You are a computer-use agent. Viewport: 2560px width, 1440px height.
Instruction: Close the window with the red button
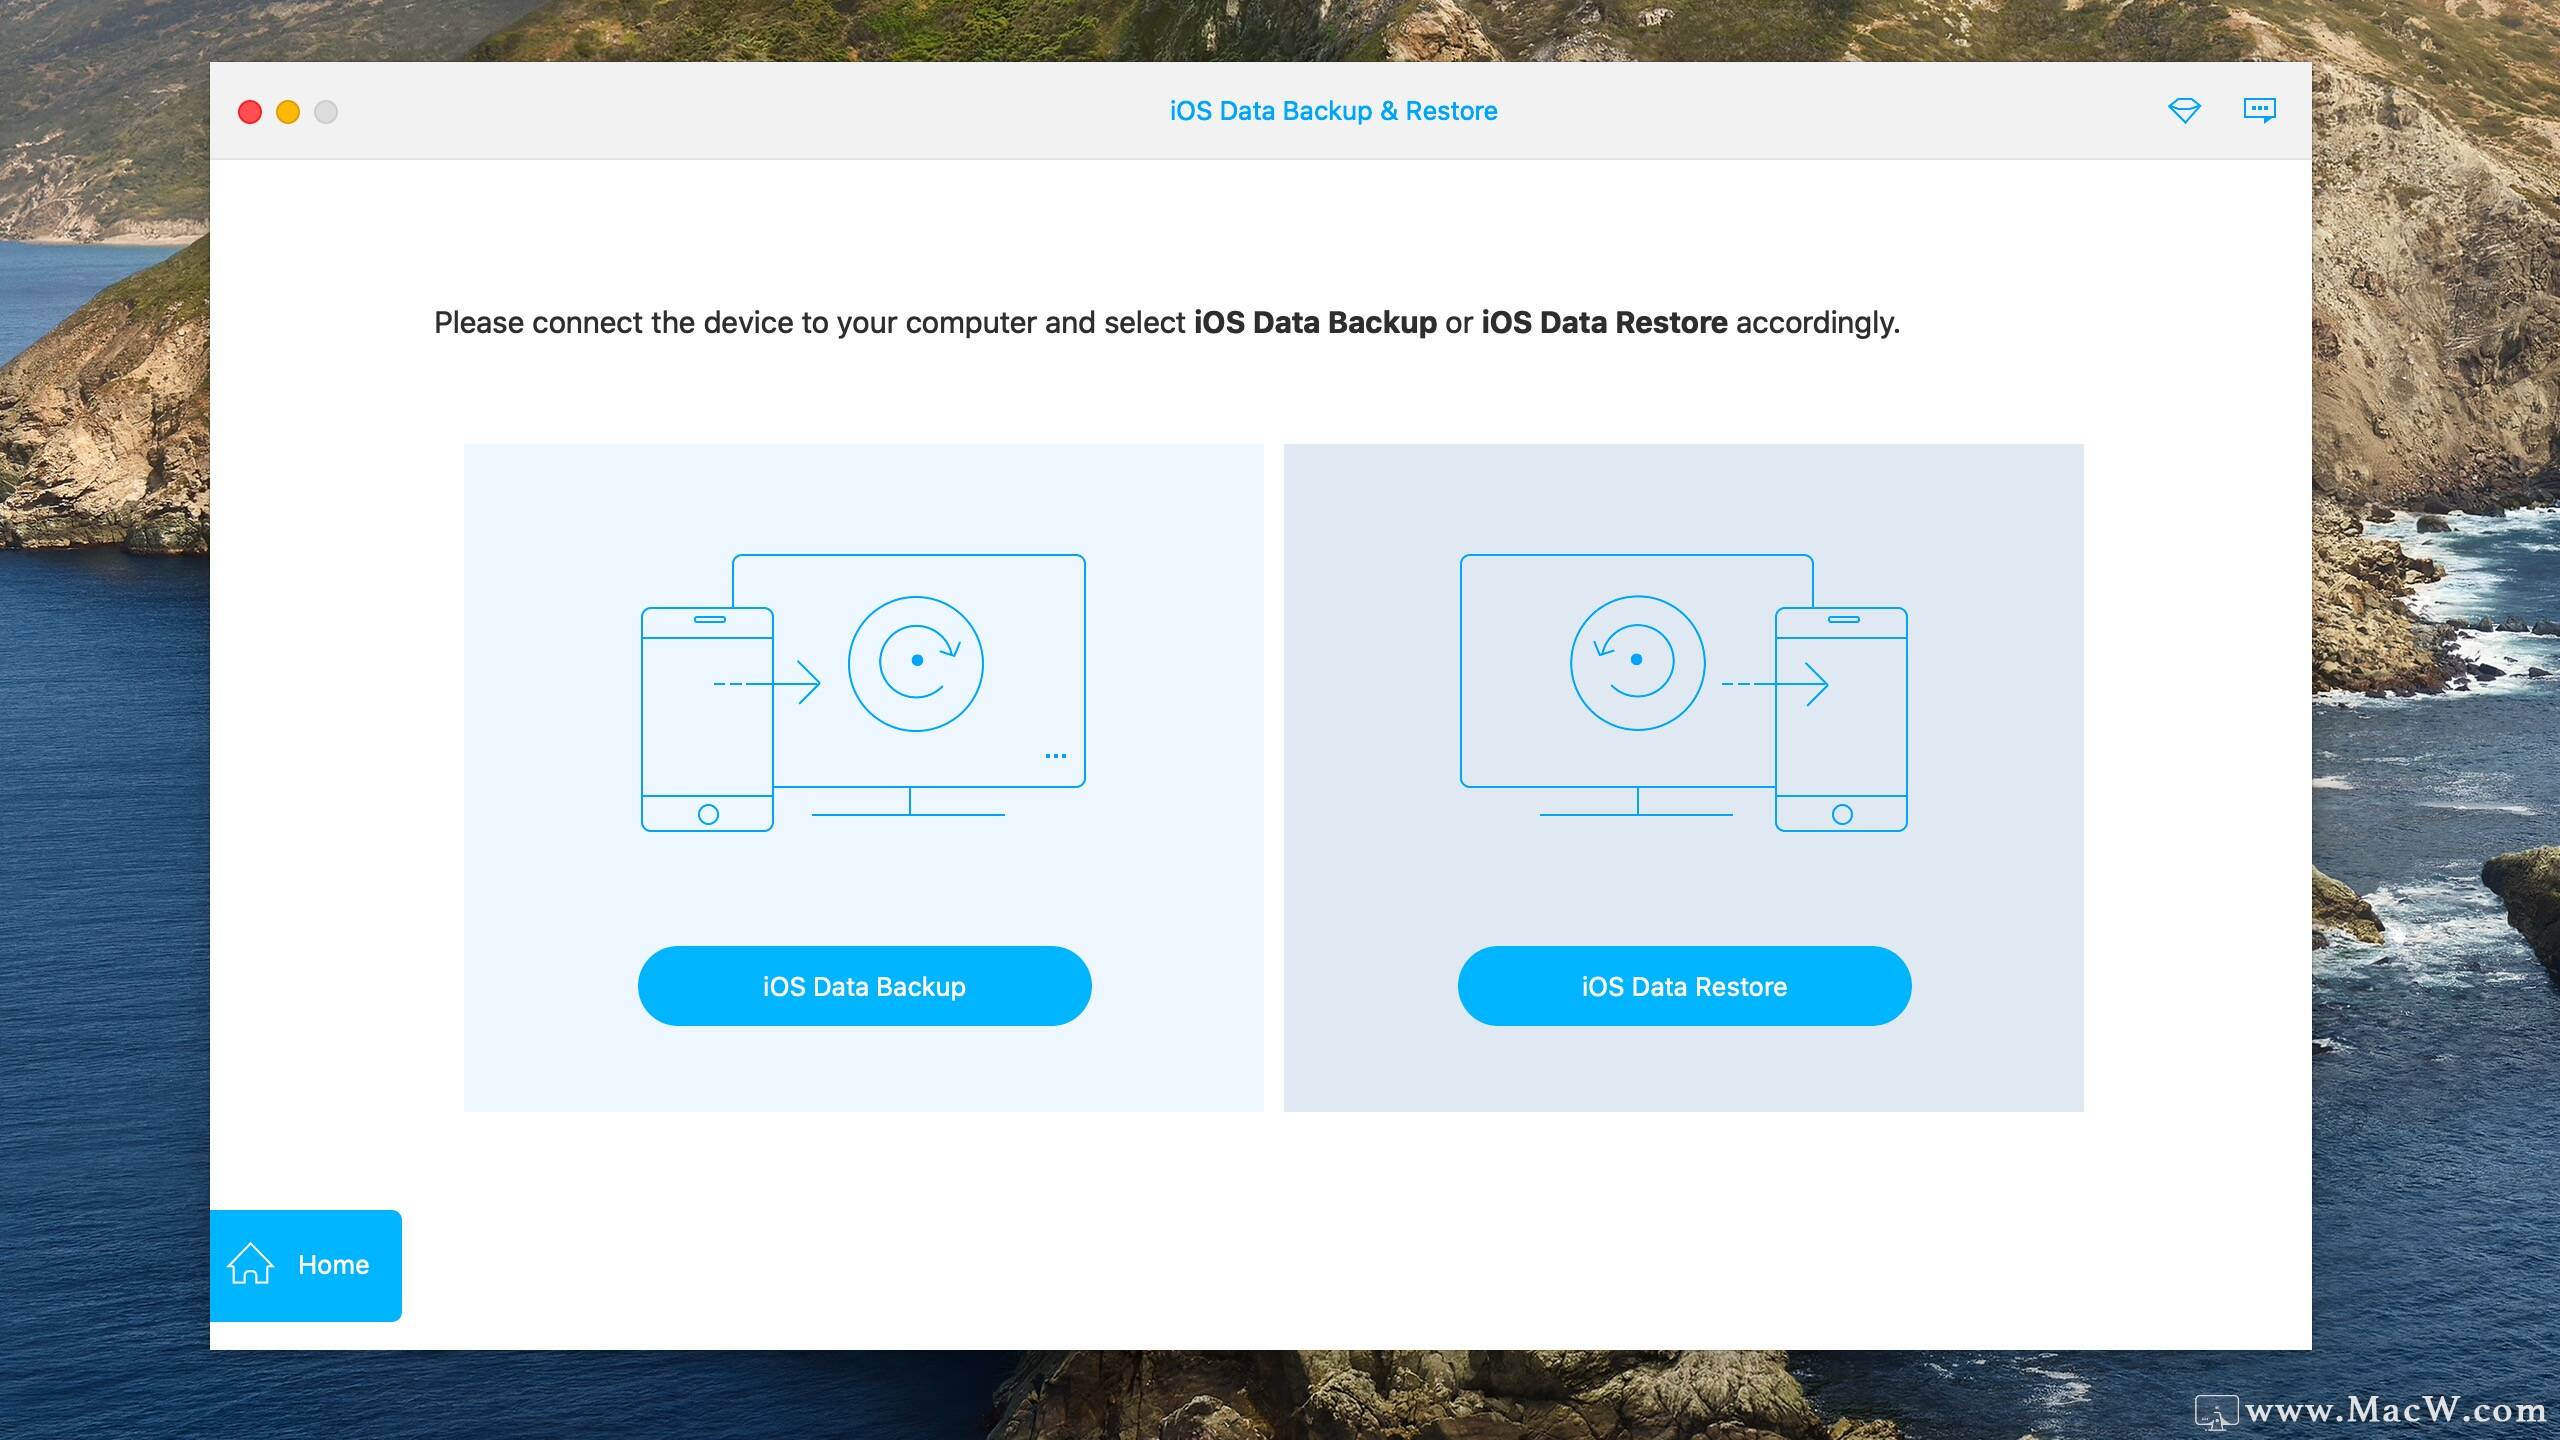pos(250,112)
